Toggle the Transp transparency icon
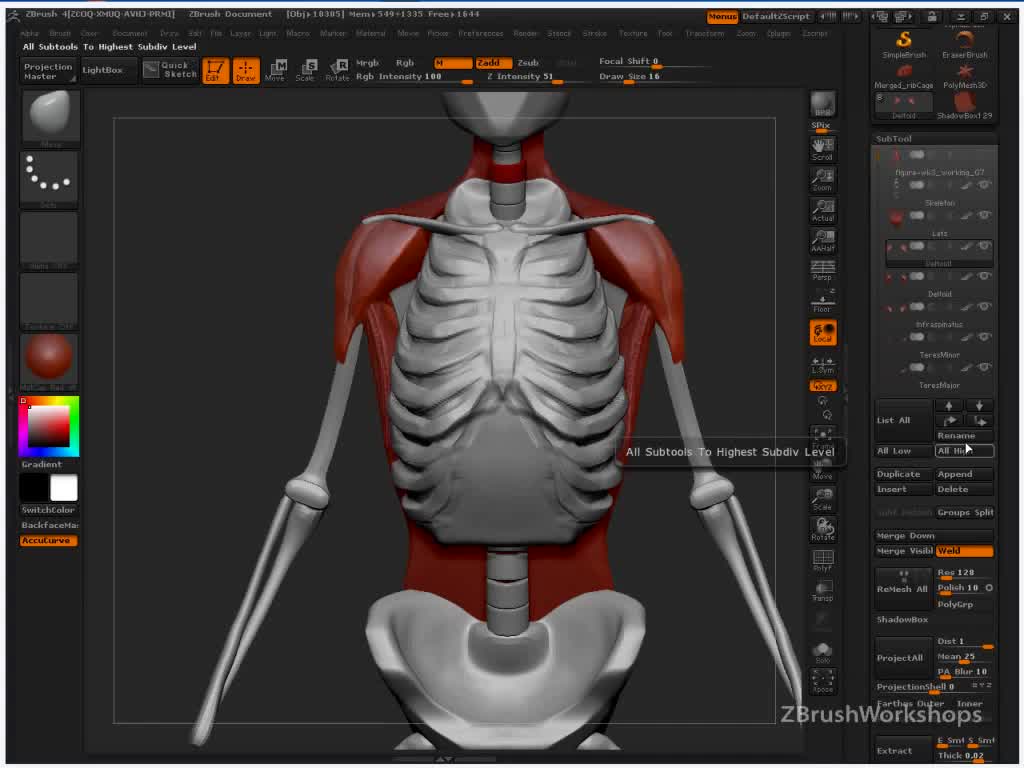This screenshot has width=1024, height=768. pyautogui.click(x=822, y=591)
